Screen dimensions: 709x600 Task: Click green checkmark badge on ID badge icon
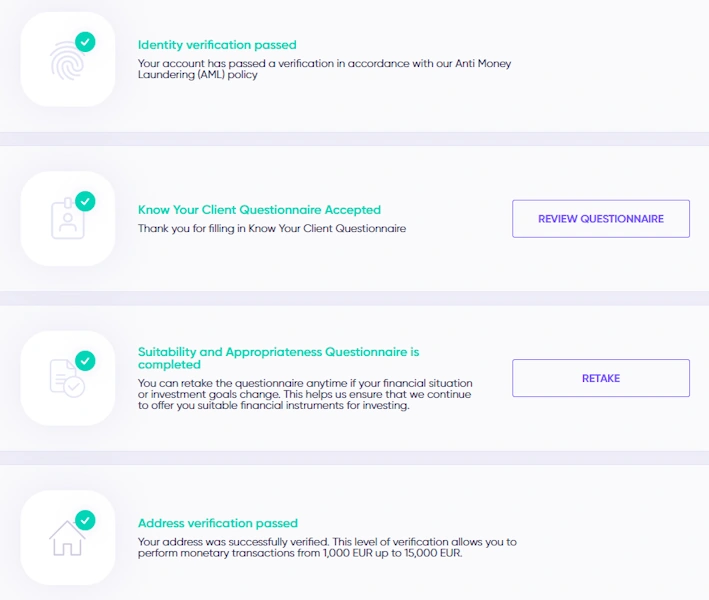(x=85, y=201)
